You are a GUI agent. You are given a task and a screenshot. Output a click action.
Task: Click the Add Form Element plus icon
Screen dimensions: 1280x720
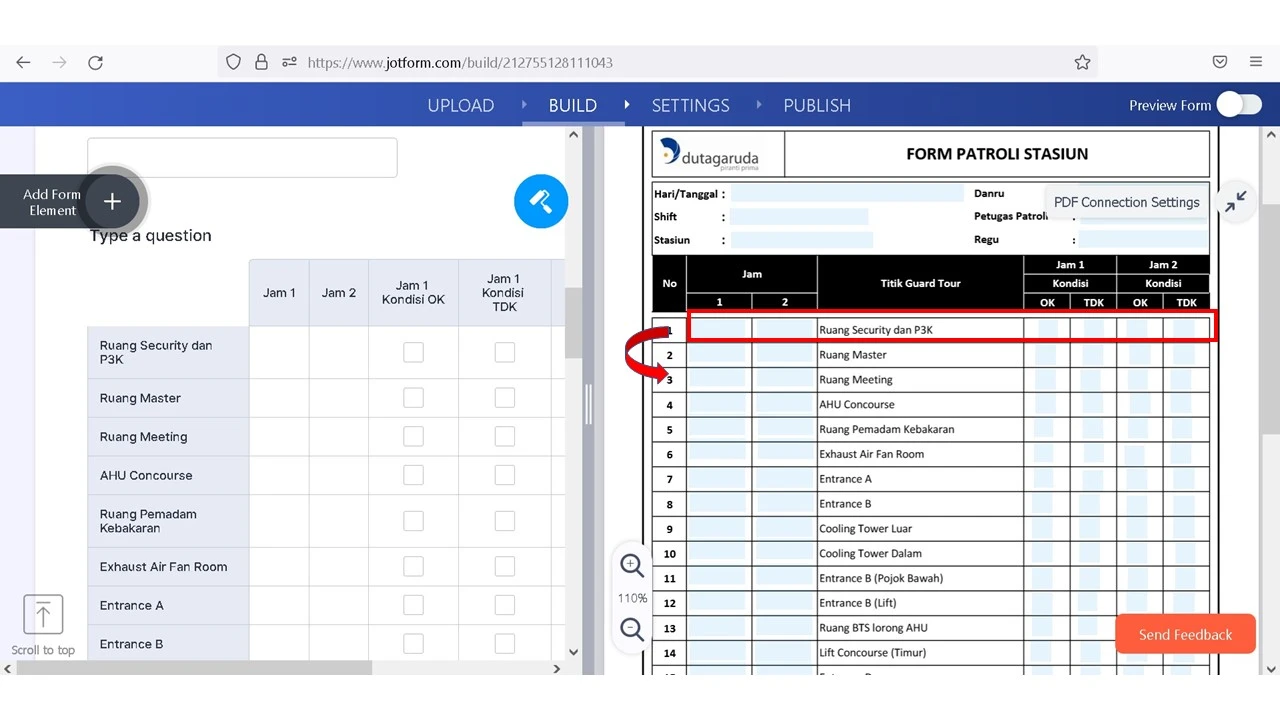[x=112, y=201]
